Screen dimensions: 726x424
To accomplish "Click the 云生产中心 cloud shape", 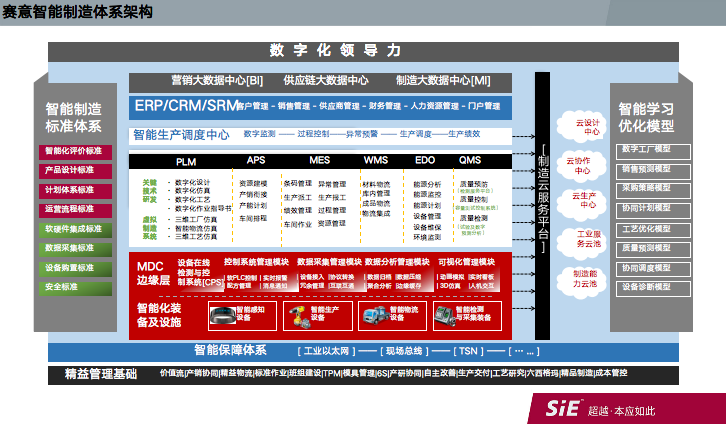I will point(587,199).
